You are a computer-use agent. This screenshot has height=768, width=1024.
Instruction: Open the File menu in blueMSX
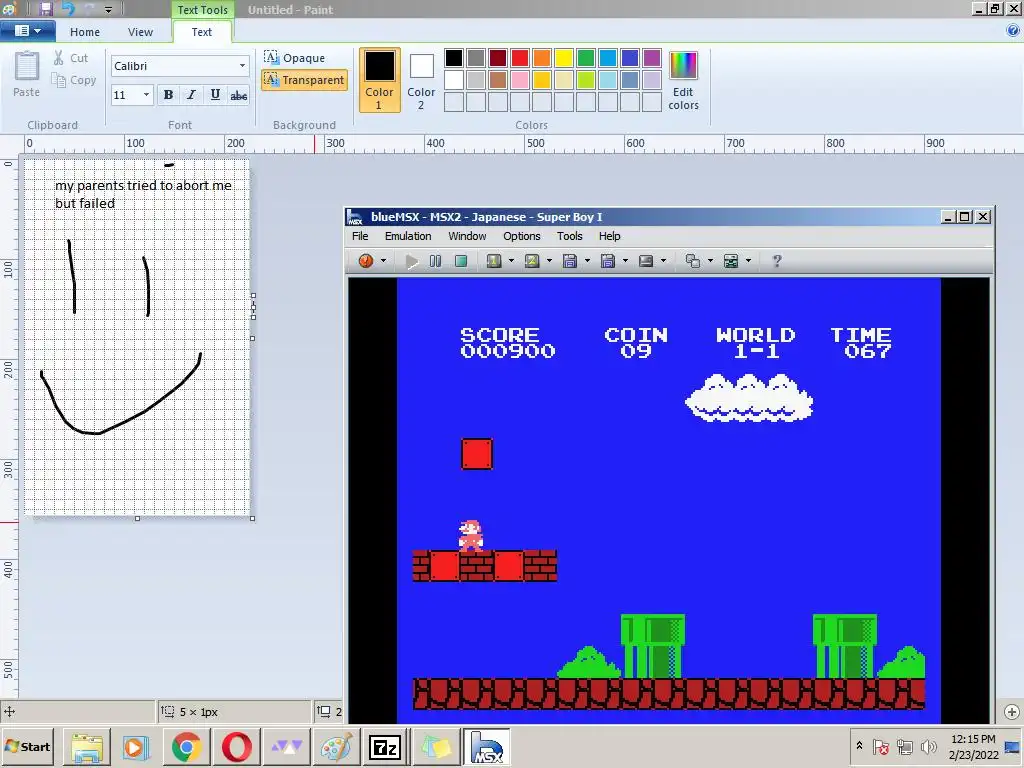click(360, 236)
